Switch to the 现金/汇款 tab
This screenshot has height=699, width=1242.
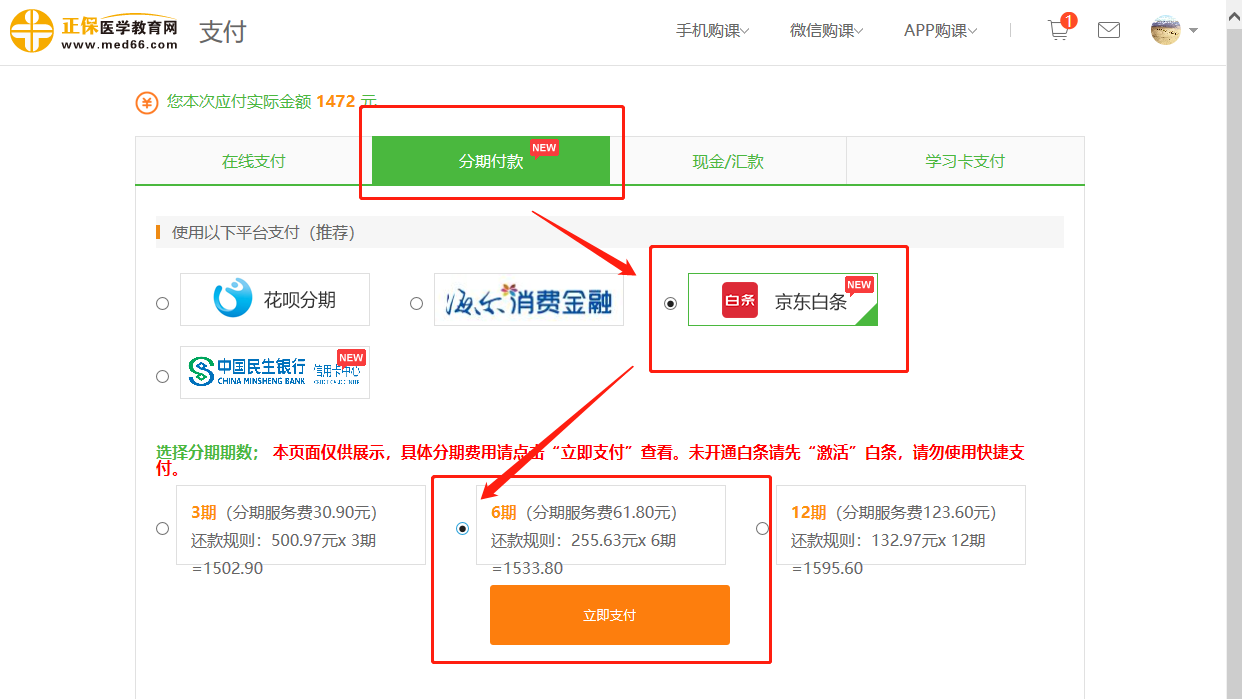728,161
